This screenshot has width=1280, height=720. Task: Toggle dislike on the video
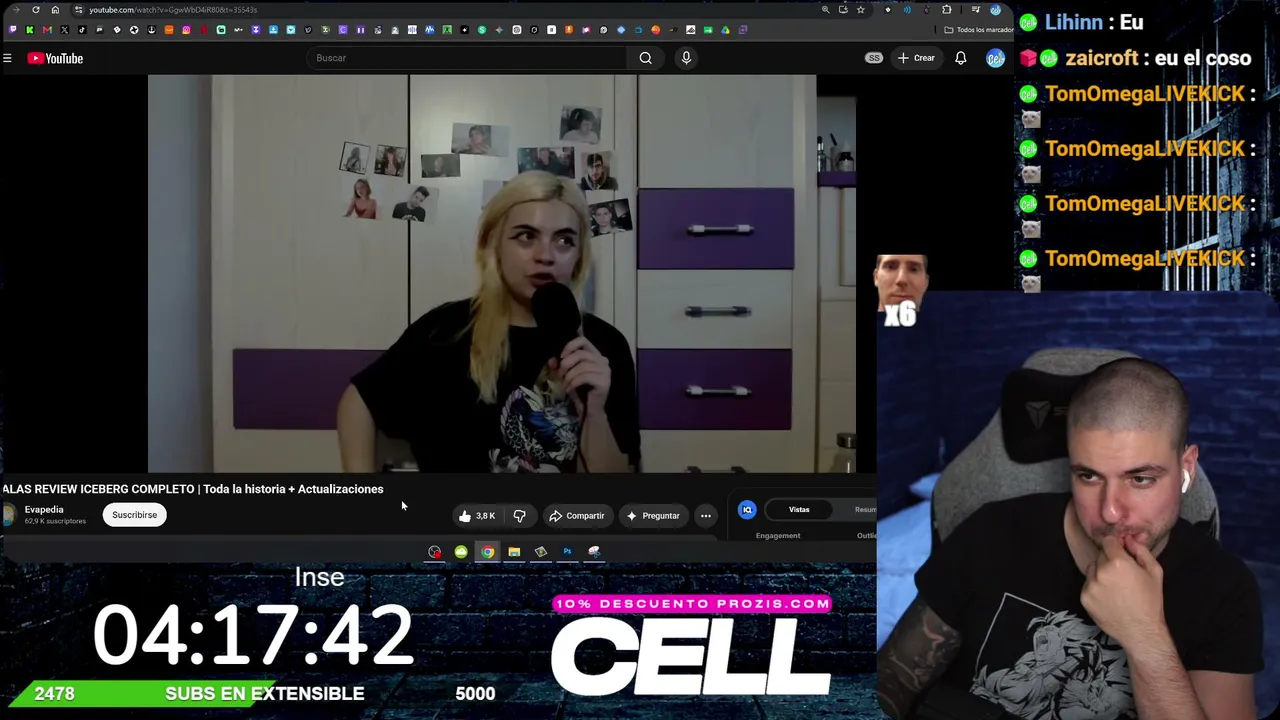519,516
